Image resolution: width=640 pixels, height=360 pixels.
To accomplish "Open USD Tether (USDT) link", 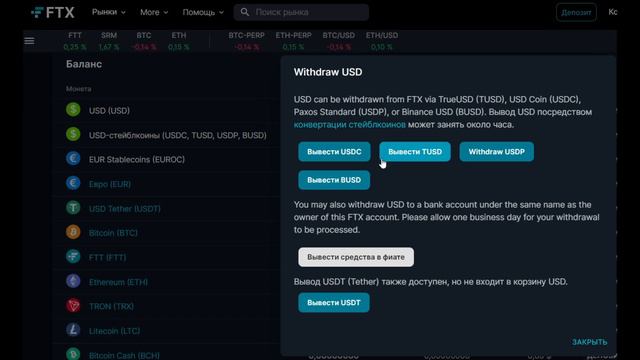I will [x=124, y=209].
